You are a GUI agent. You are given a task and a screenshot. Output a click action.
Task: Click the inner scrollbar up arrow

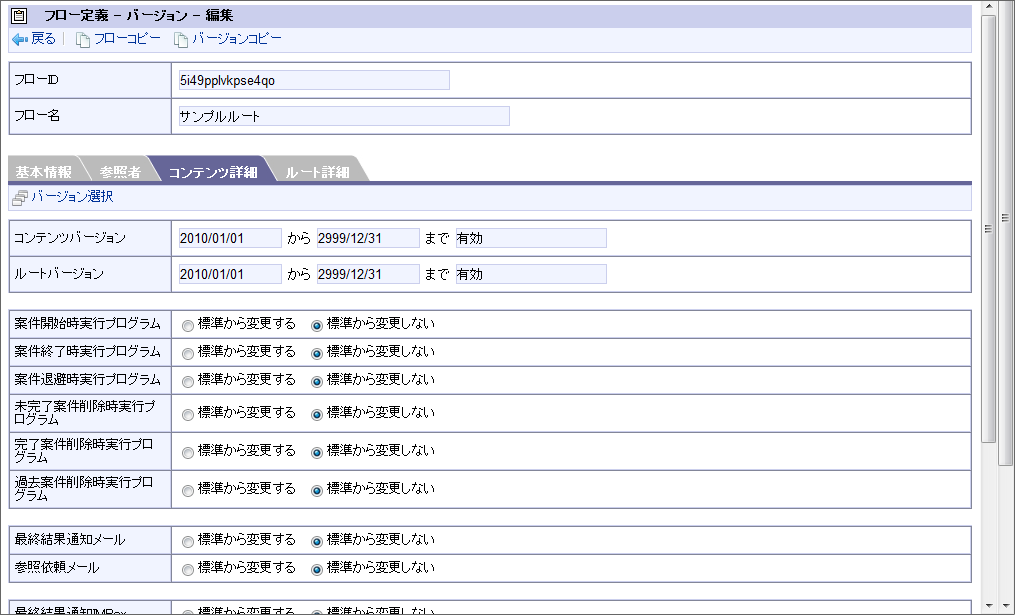click(988, 7)
